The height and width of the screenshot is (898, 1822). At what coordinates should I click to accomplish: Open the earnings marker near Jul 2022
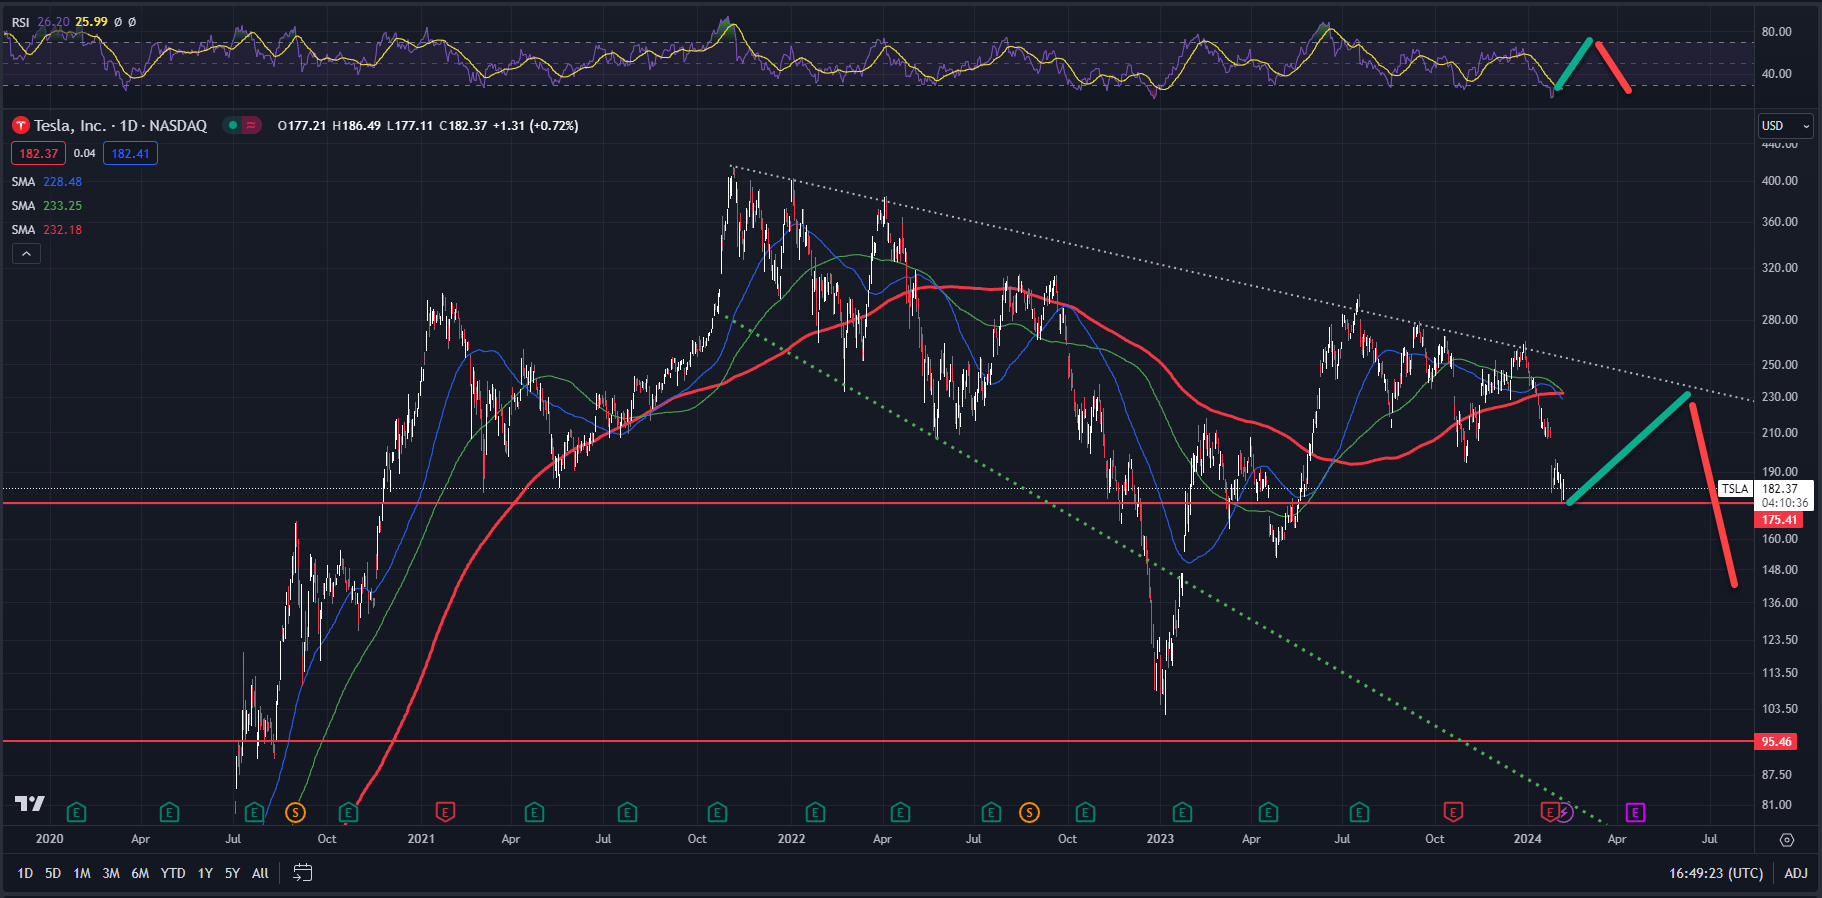pyautogui.click(x=991, y=813)
